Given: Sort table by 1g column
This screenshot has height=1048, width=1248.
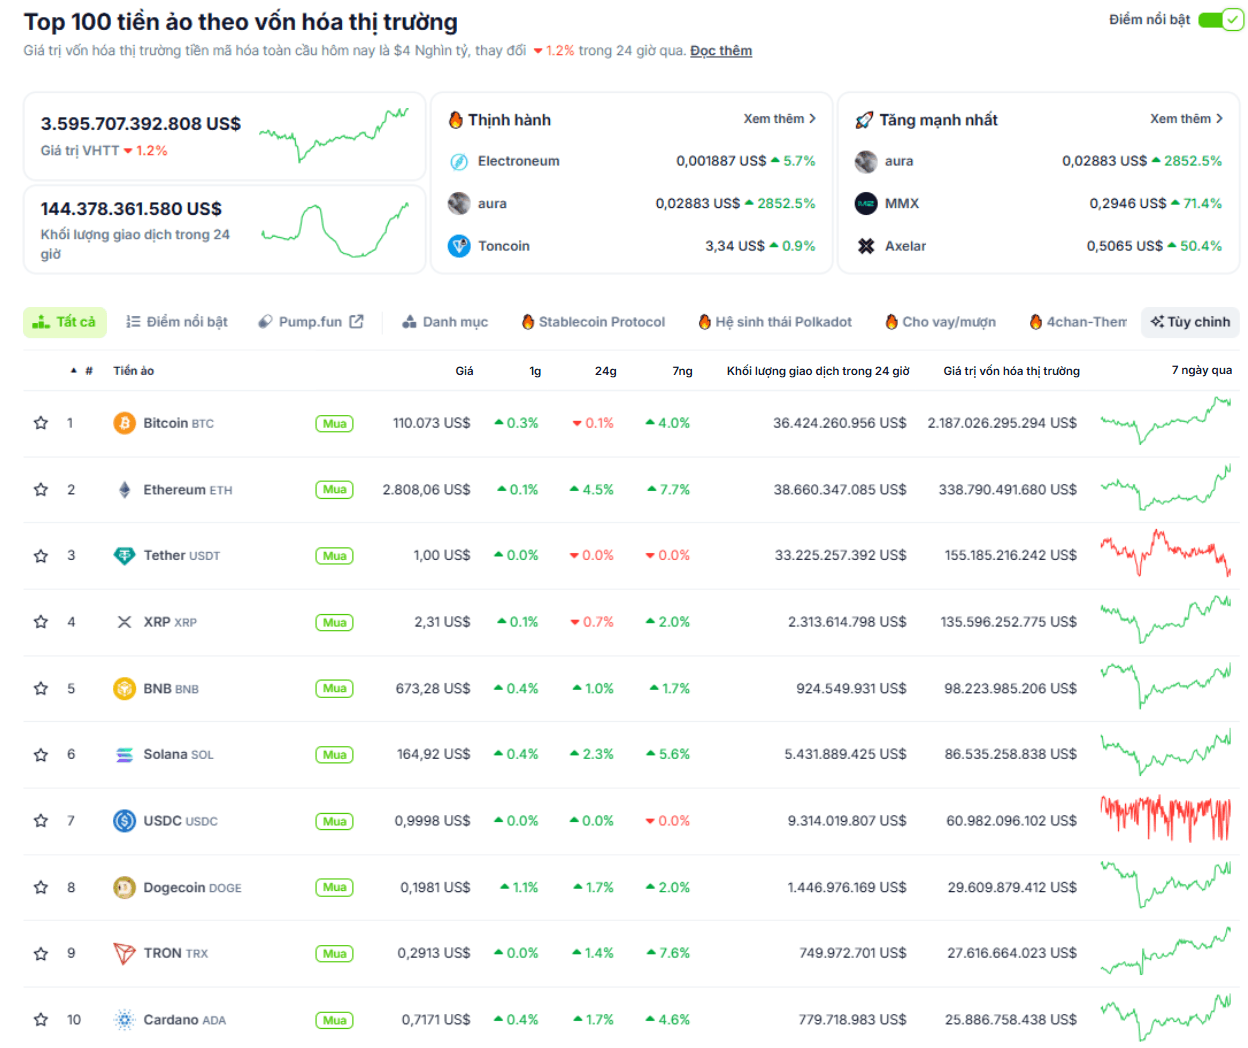Looking at the screenshot, I should (535, 371).
